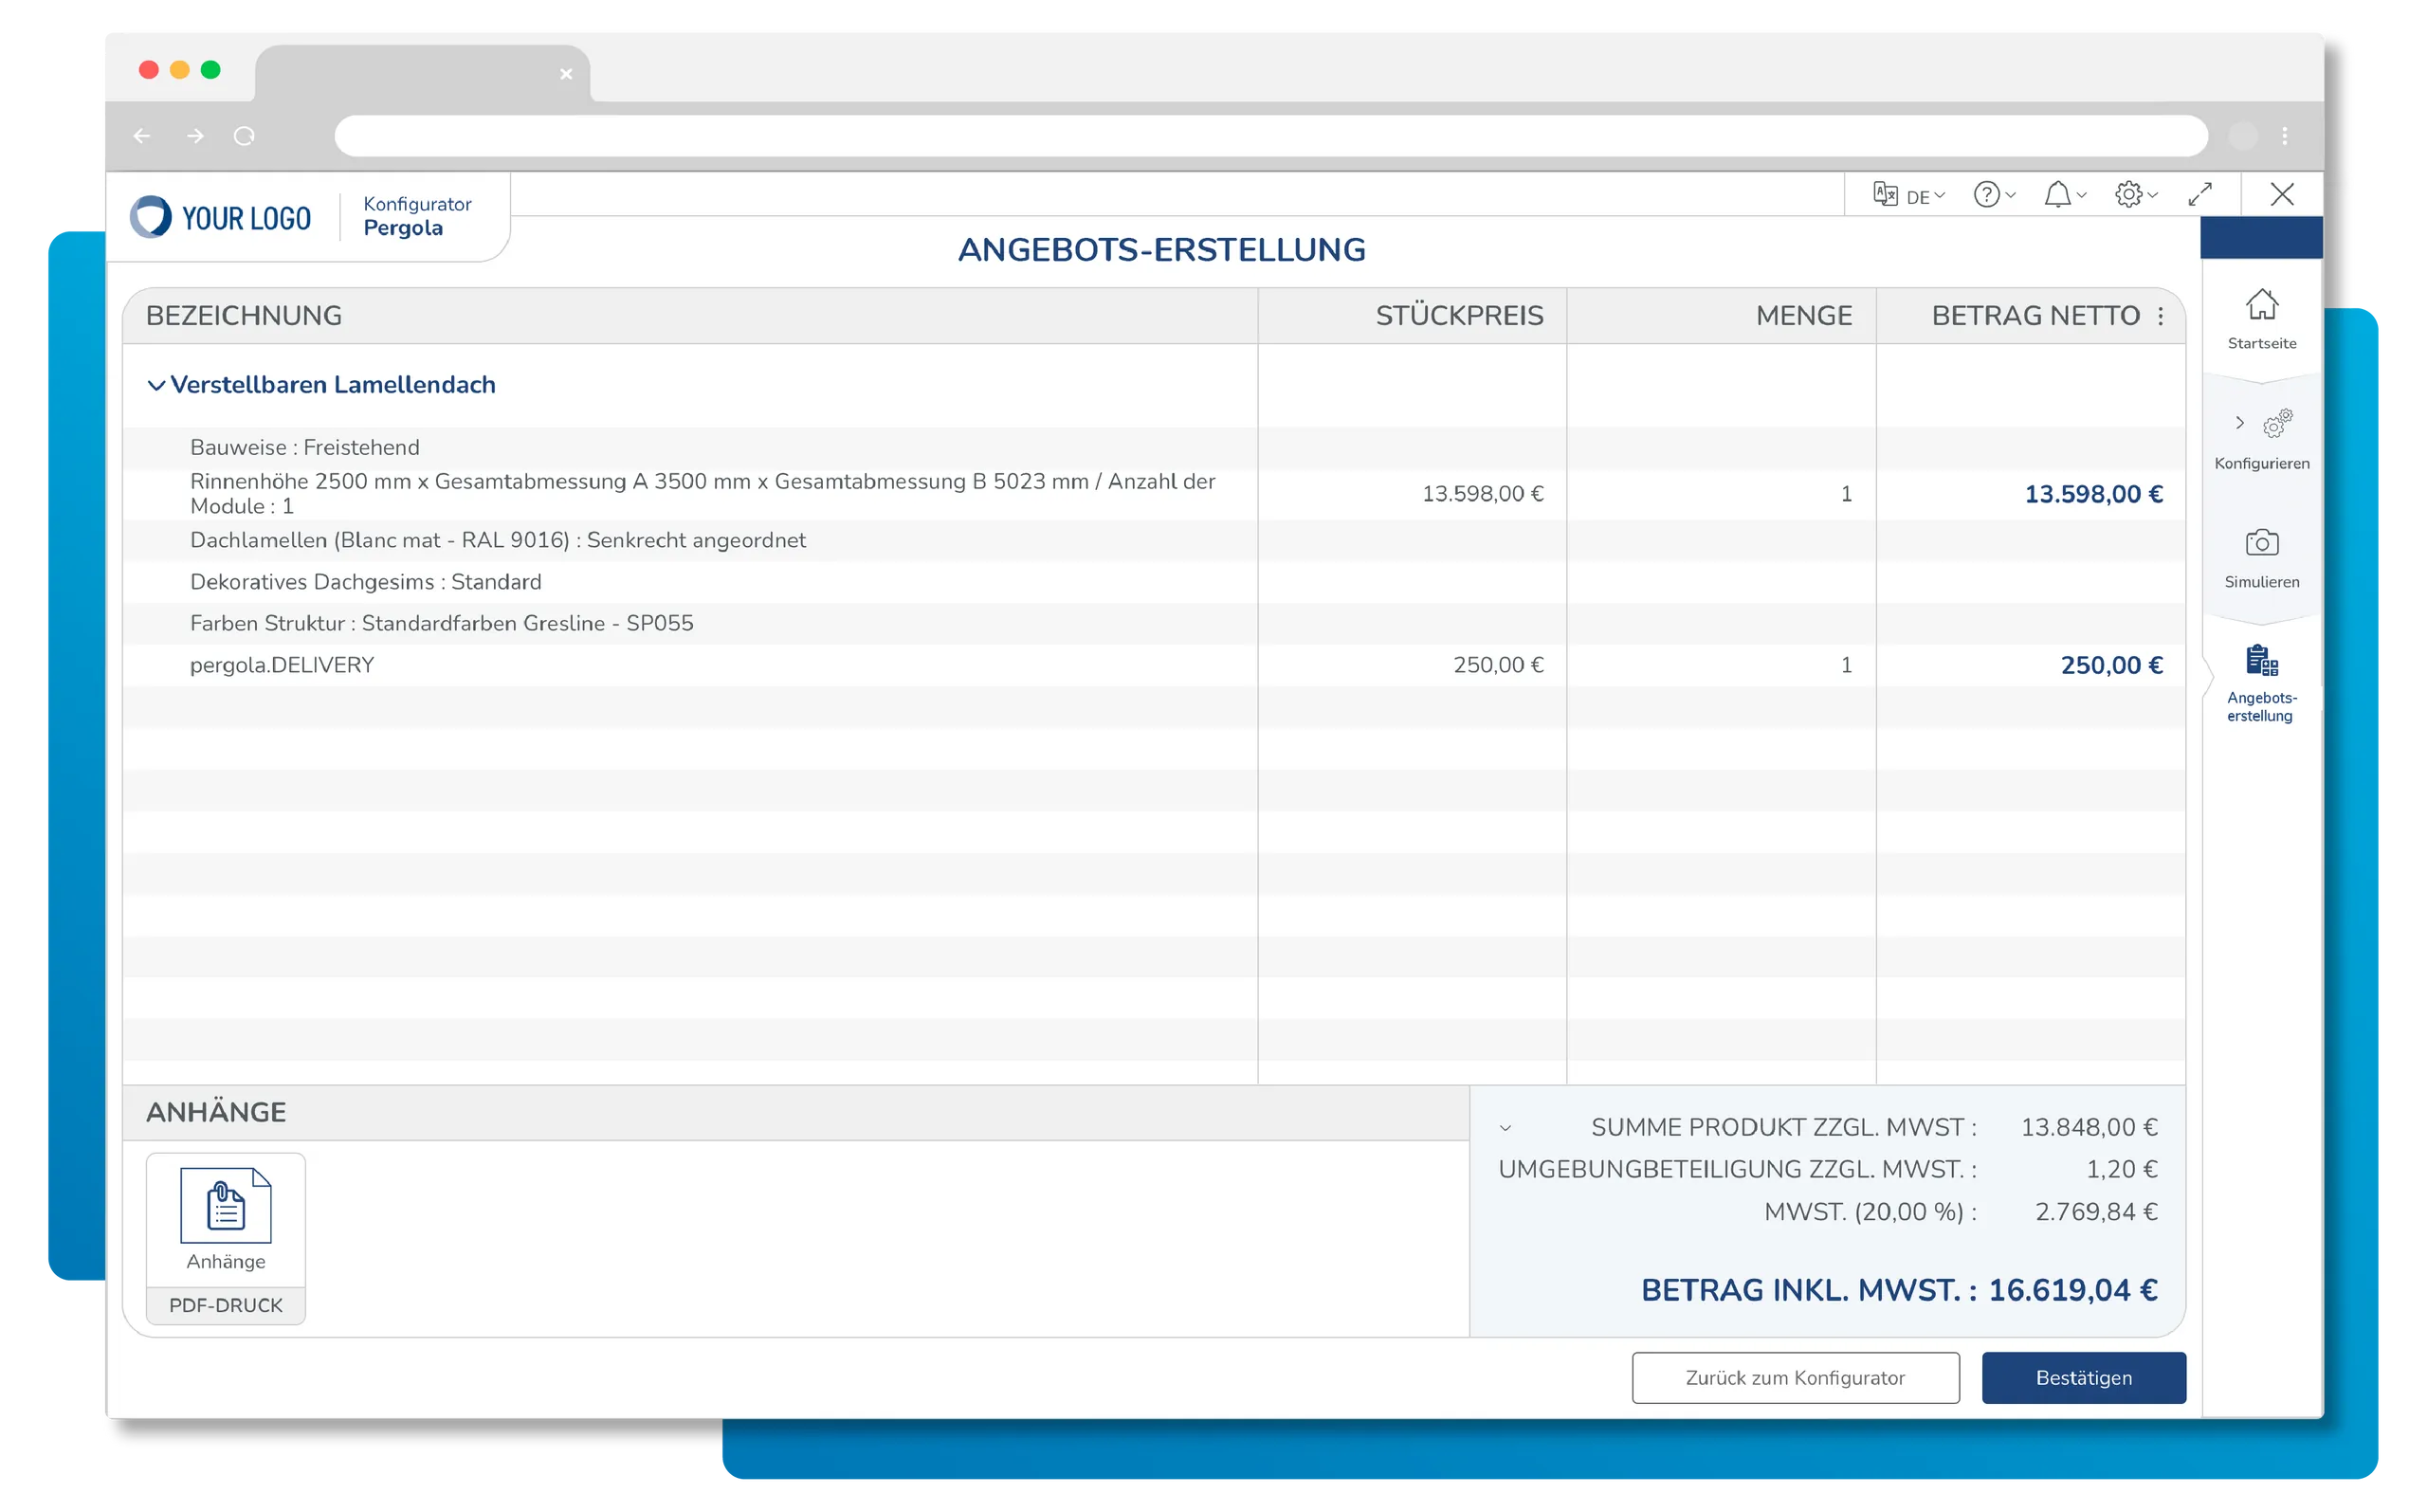Click inside the browser address bar
Image resolution: width=2427 pixels, height=1512 pixels.
click(1270, 136)
